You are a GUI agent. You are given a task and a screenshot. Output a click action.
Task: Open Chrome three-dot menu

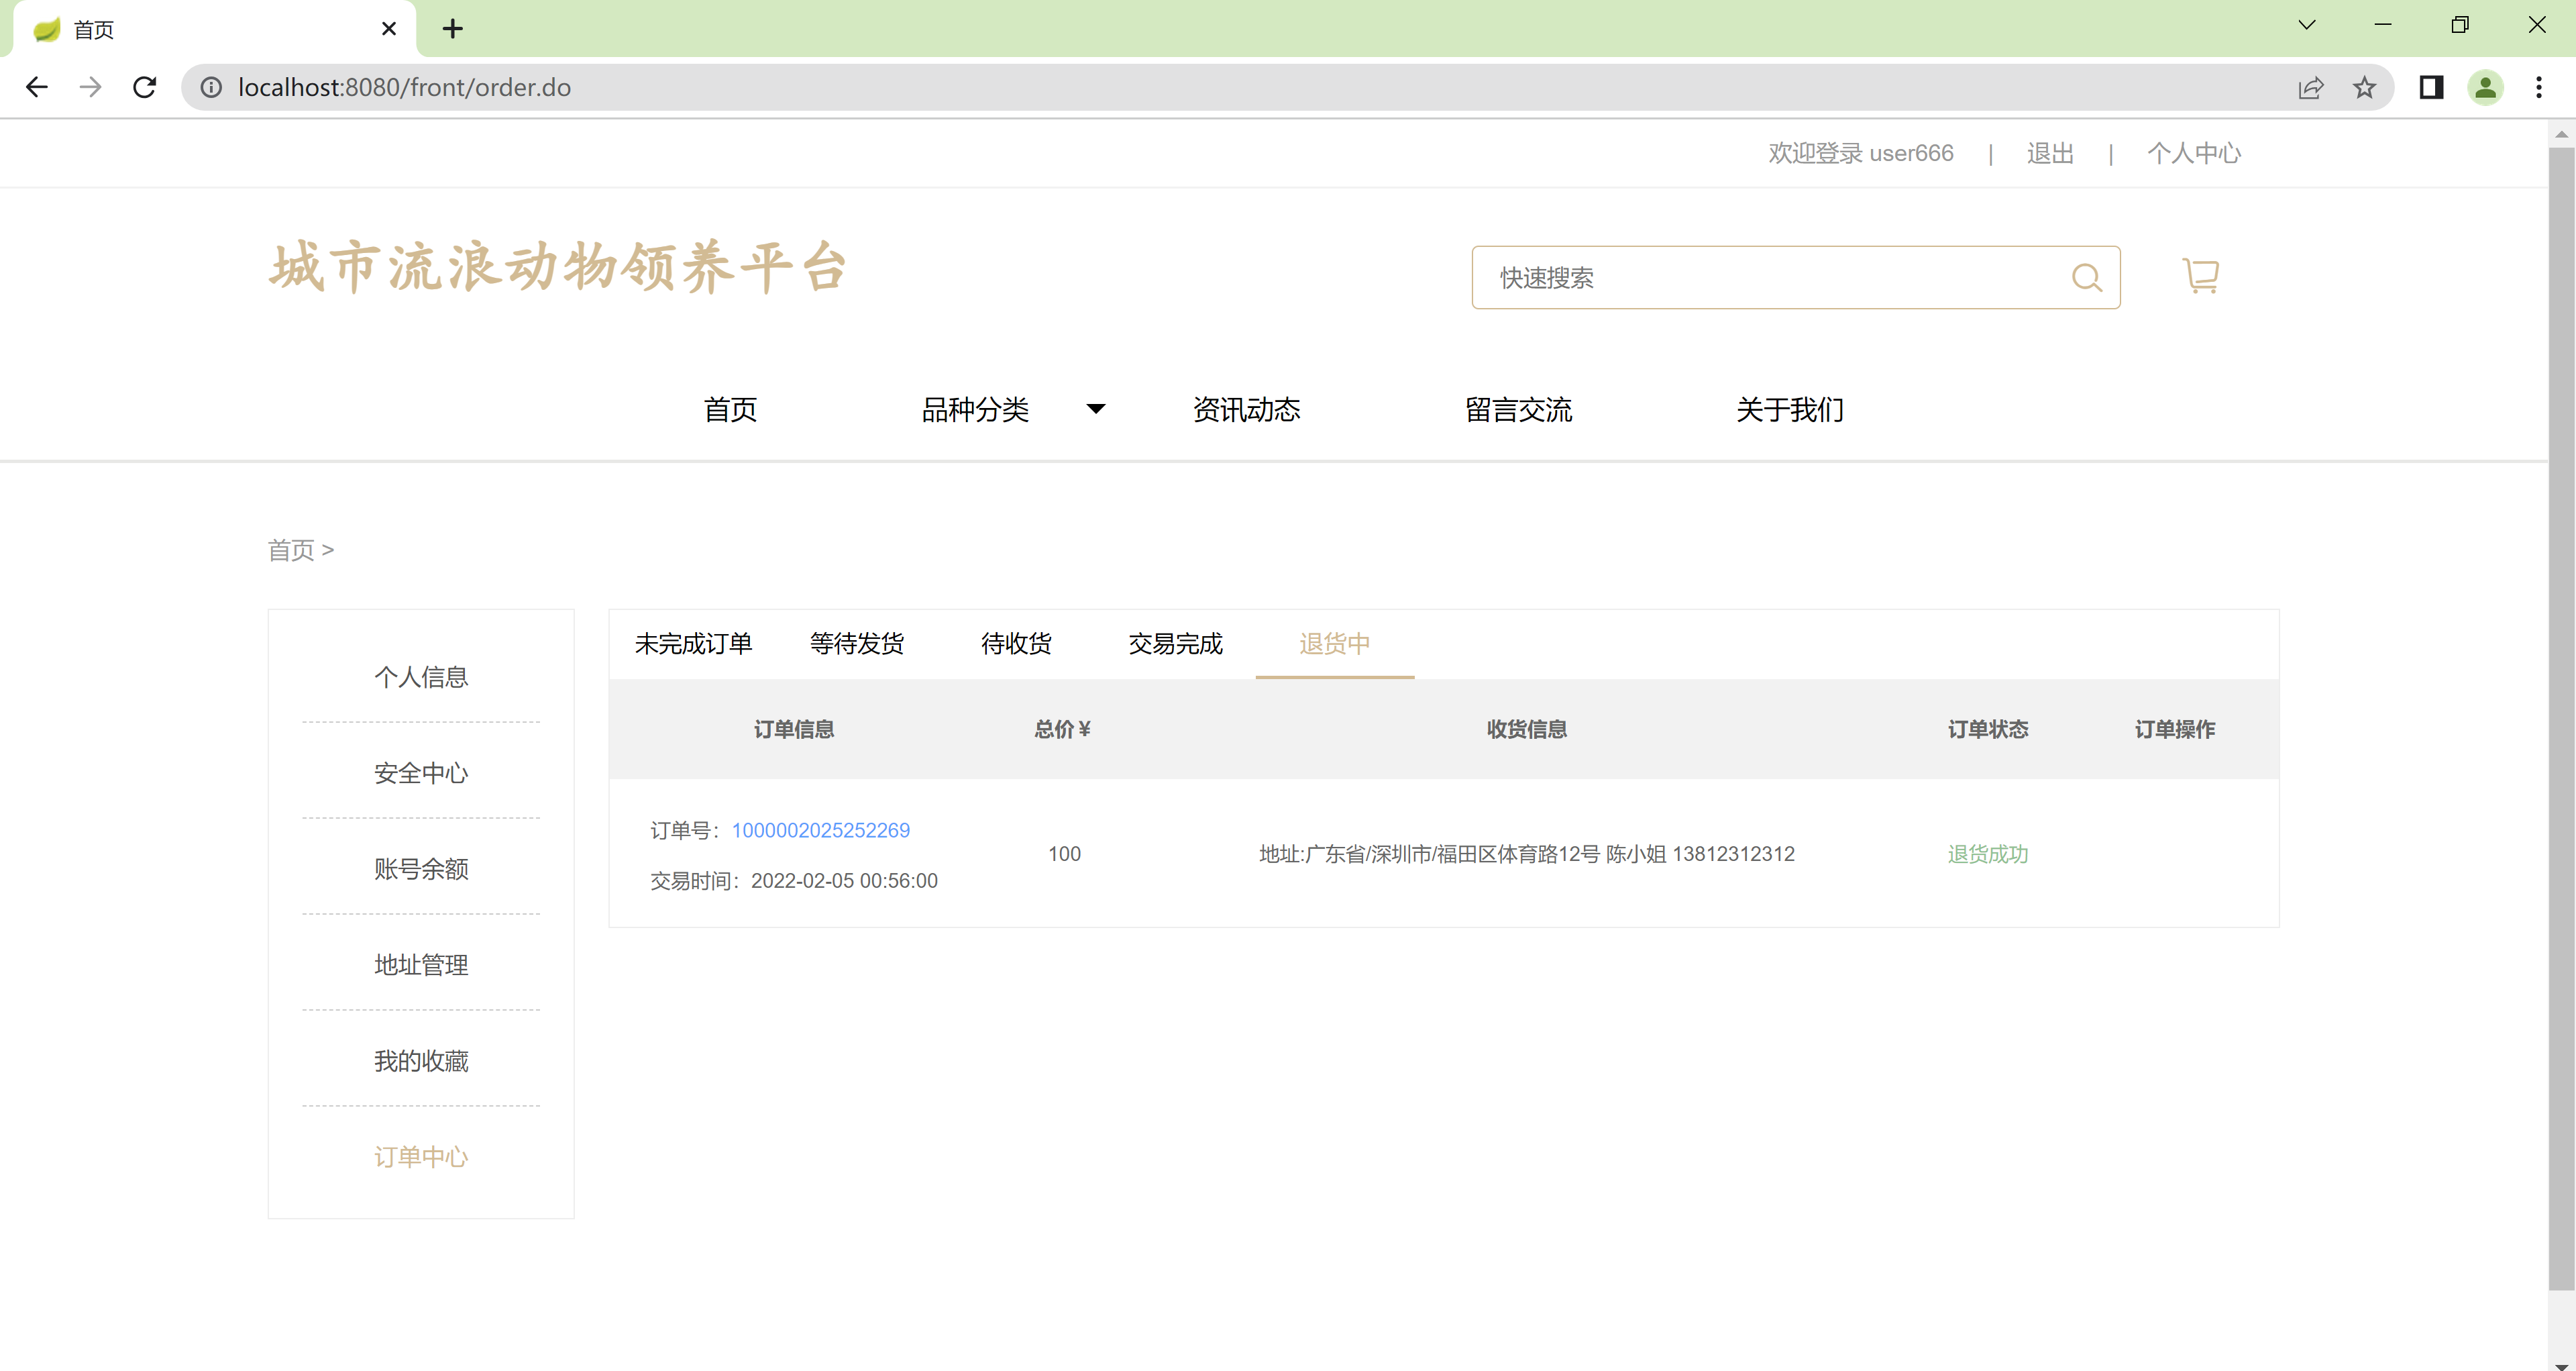click(x=2539, y=87)
